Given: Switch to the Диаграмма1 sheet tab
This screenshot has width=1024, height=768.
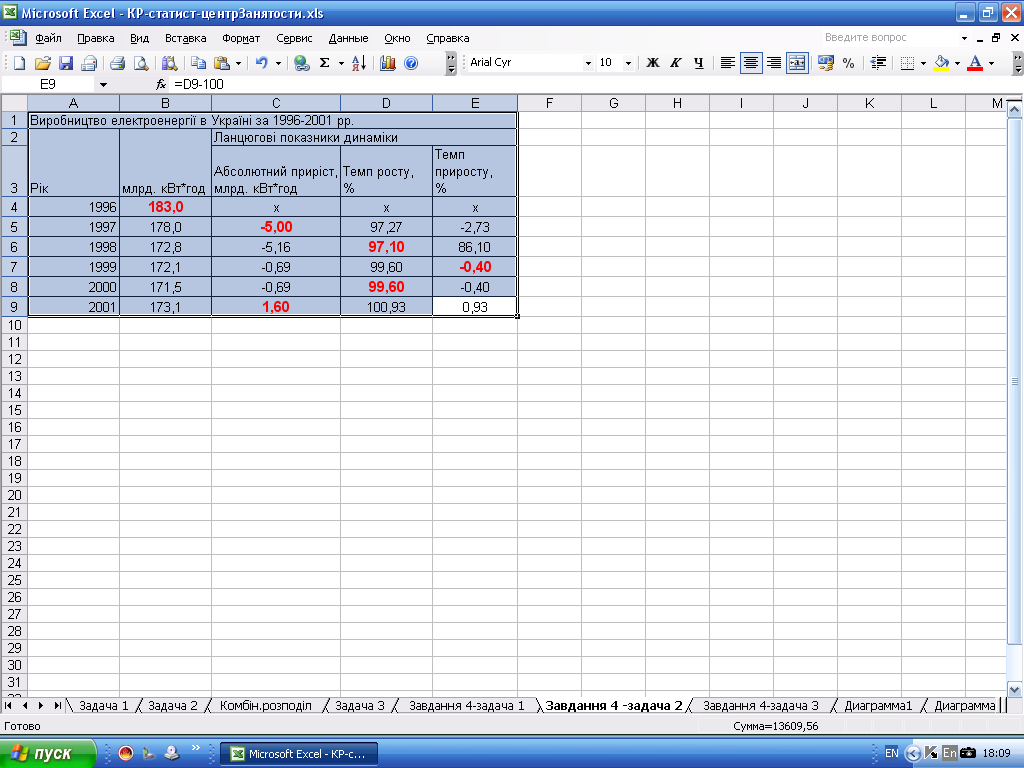Looking at the screenshot, I should [878, 705].
